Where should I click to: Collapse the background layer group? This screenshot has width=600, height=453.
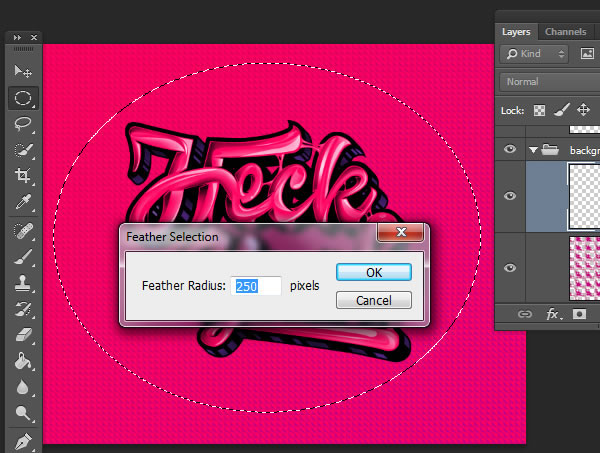point(533,150)
